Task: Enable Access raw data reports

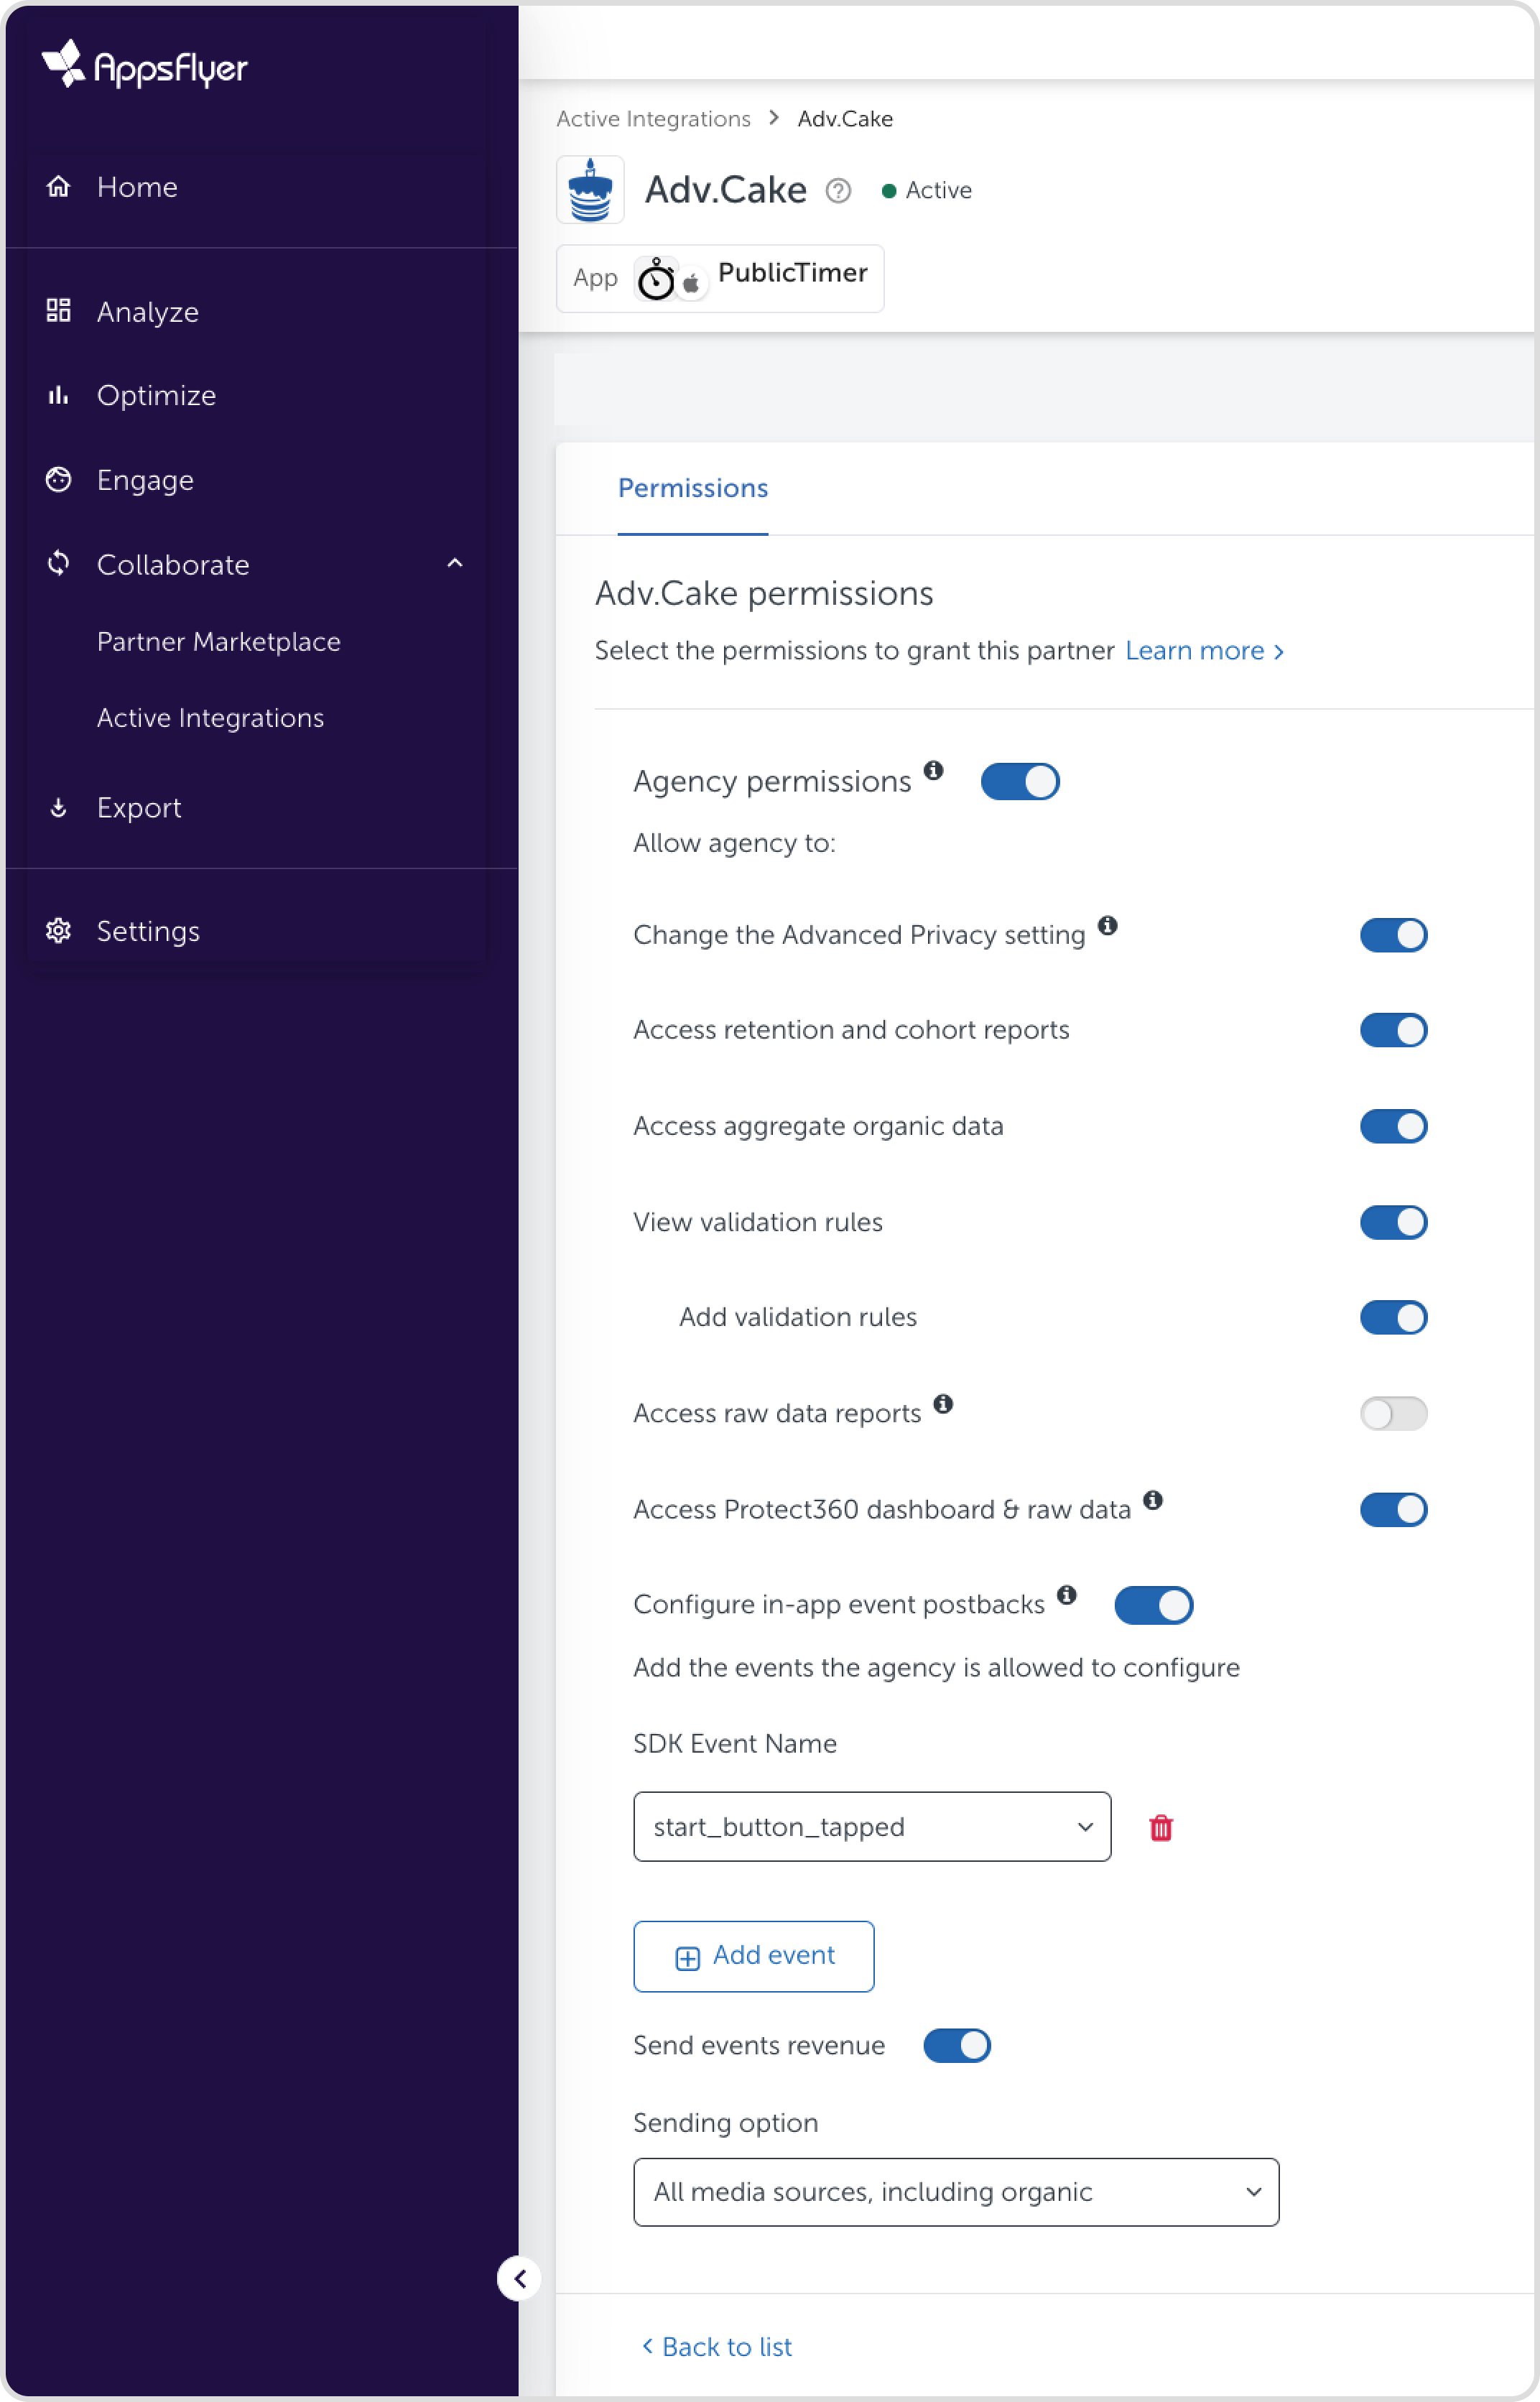Action: coord(1394,1414)
